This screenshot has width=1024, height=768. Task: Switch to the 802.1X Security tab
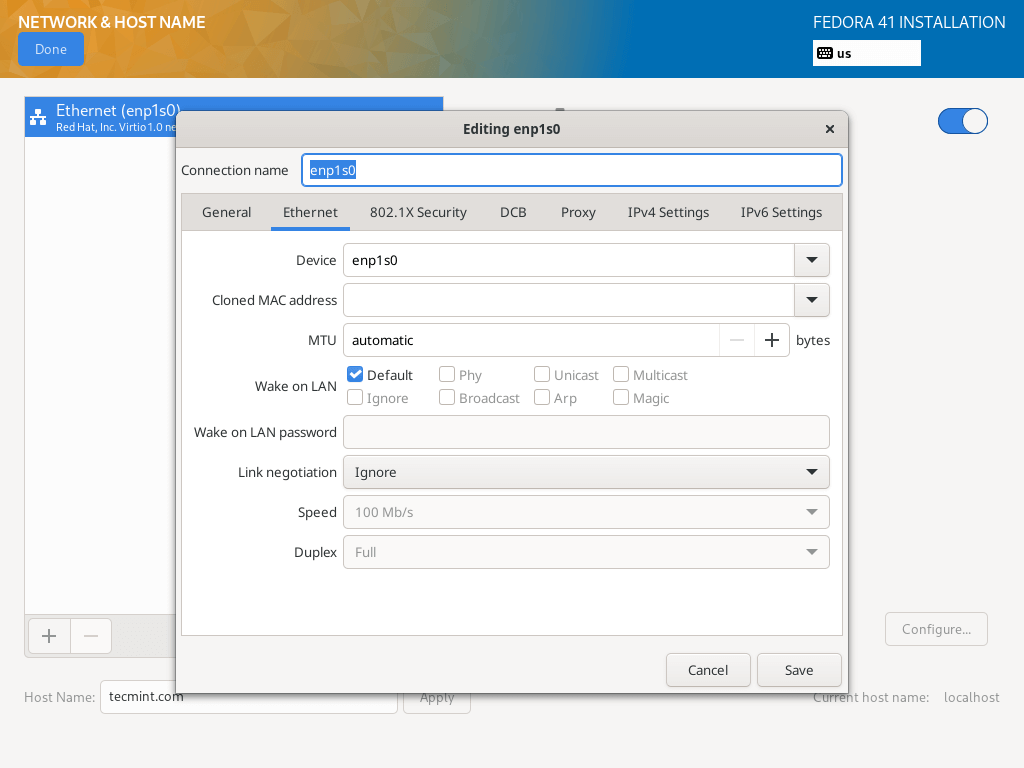[x=418, y=212]
